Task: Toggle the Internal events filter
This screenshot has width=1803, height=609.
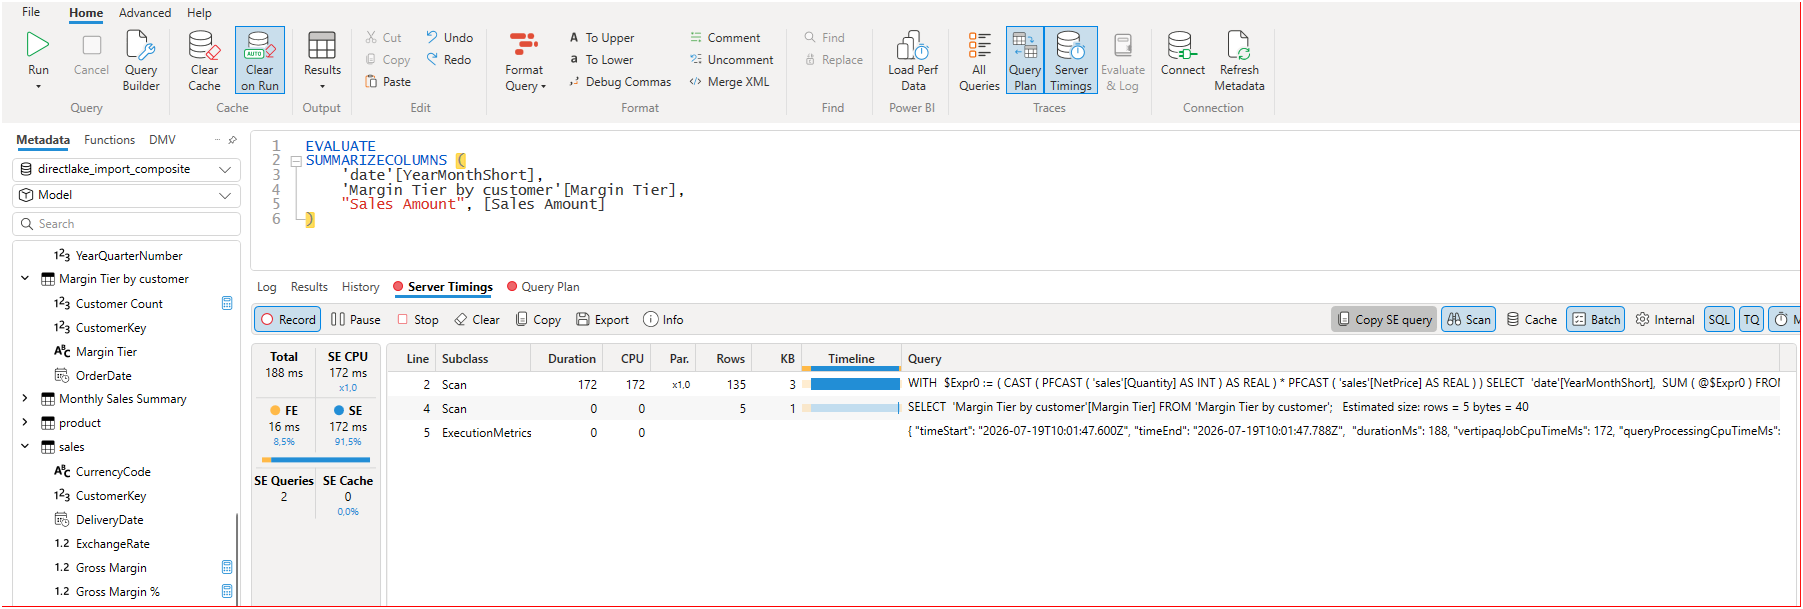Action: pyautogui.click(x=1665, y=320)
